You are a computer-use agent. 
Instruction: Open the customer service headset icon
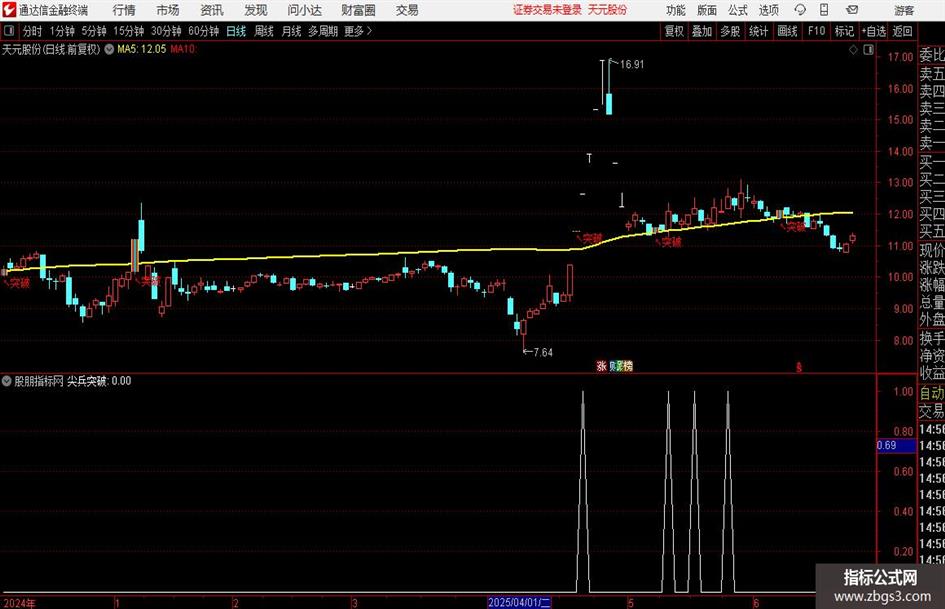coord(800,10)
